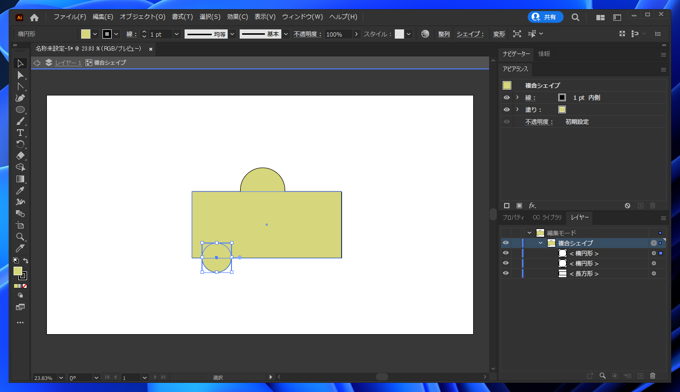The height and width of the screenshot is (392, 680).
Task: Open stroke color dropdown in control bar
Action: [x=116, y=34]
